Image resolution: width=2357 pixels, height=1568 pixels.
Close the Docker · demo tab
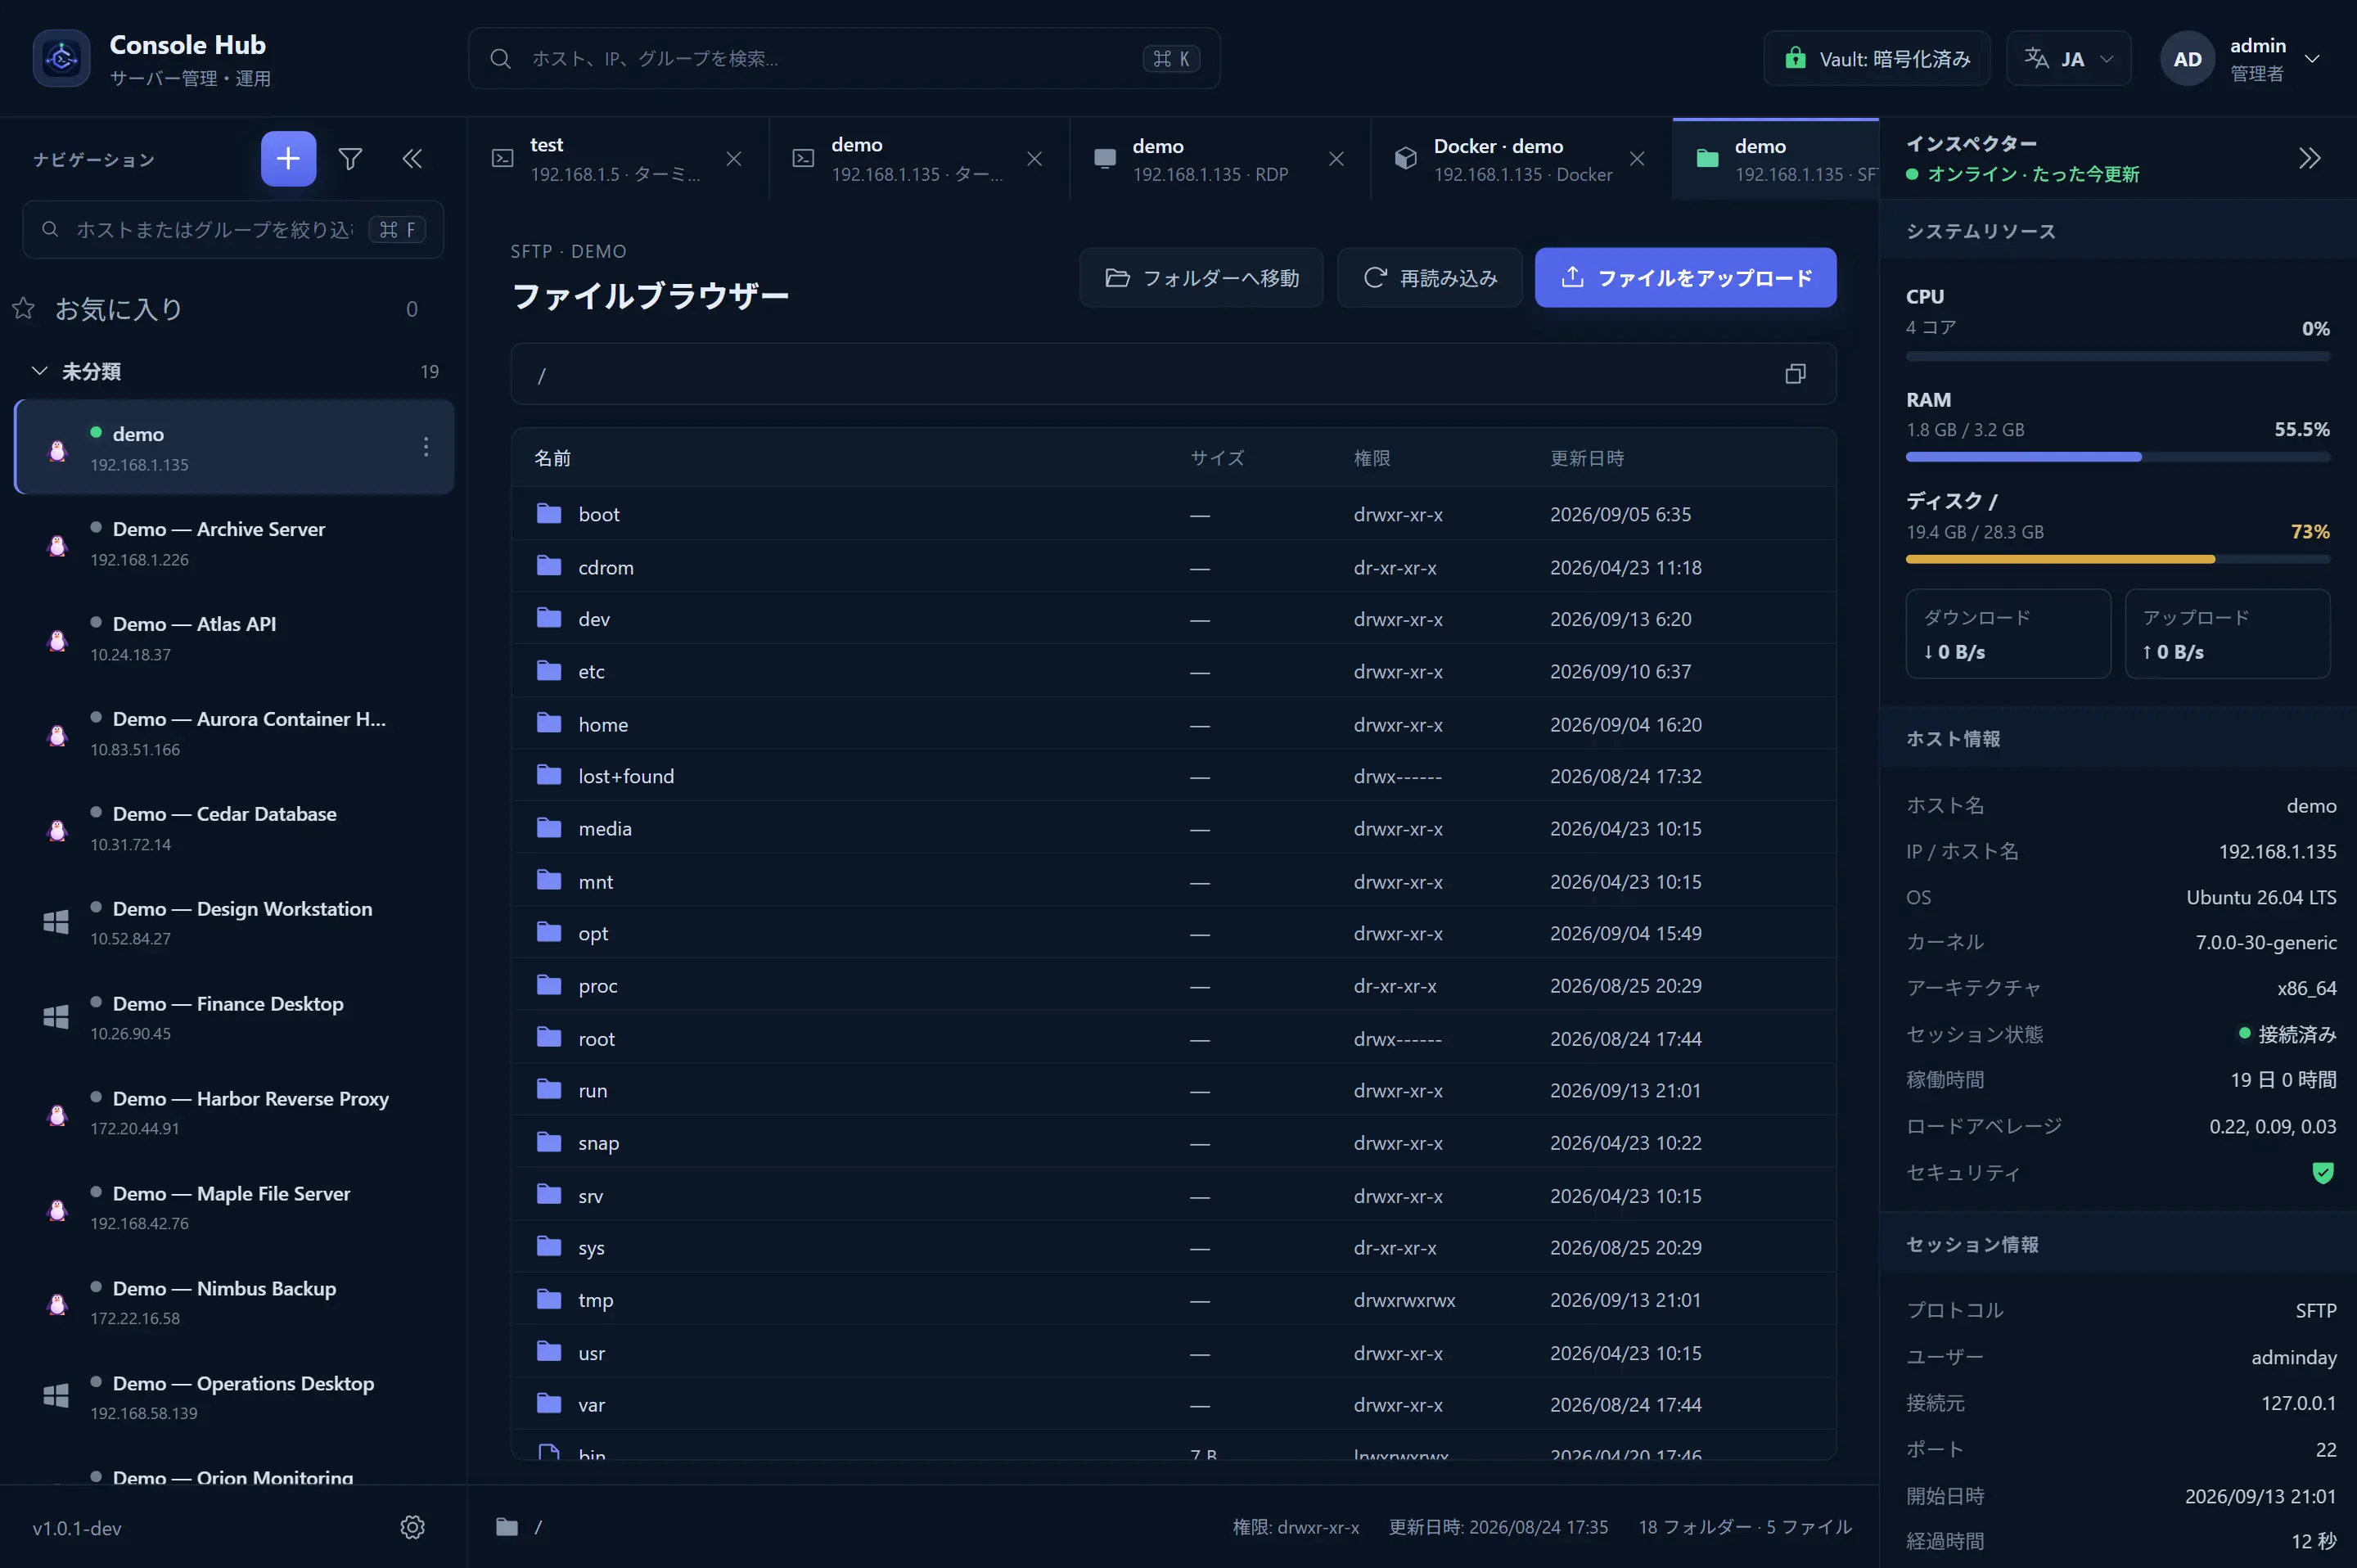click(x=1637, y=159)
